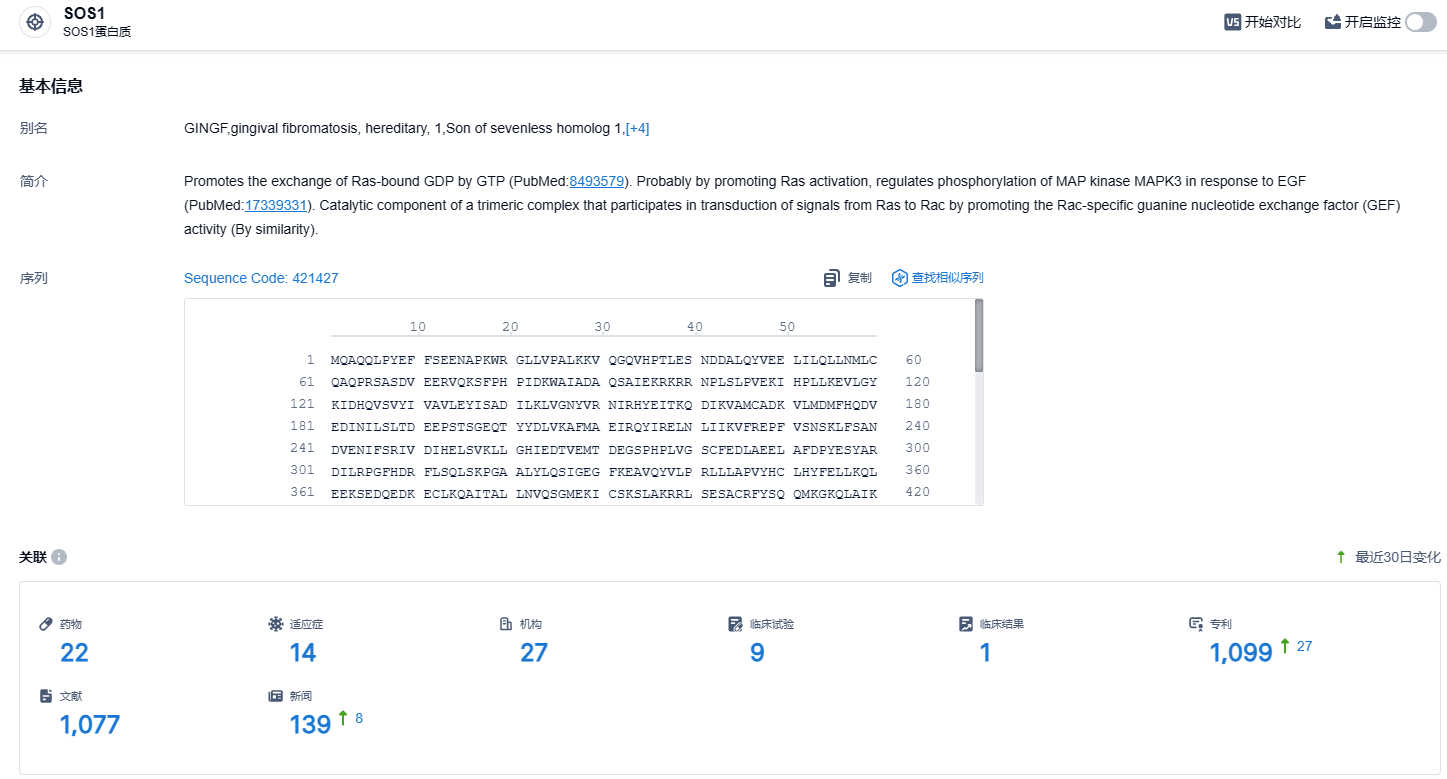Click the info icon next to 关联
The width and height of the screenshot is (1447, 779).
click(x=59, y=557)
